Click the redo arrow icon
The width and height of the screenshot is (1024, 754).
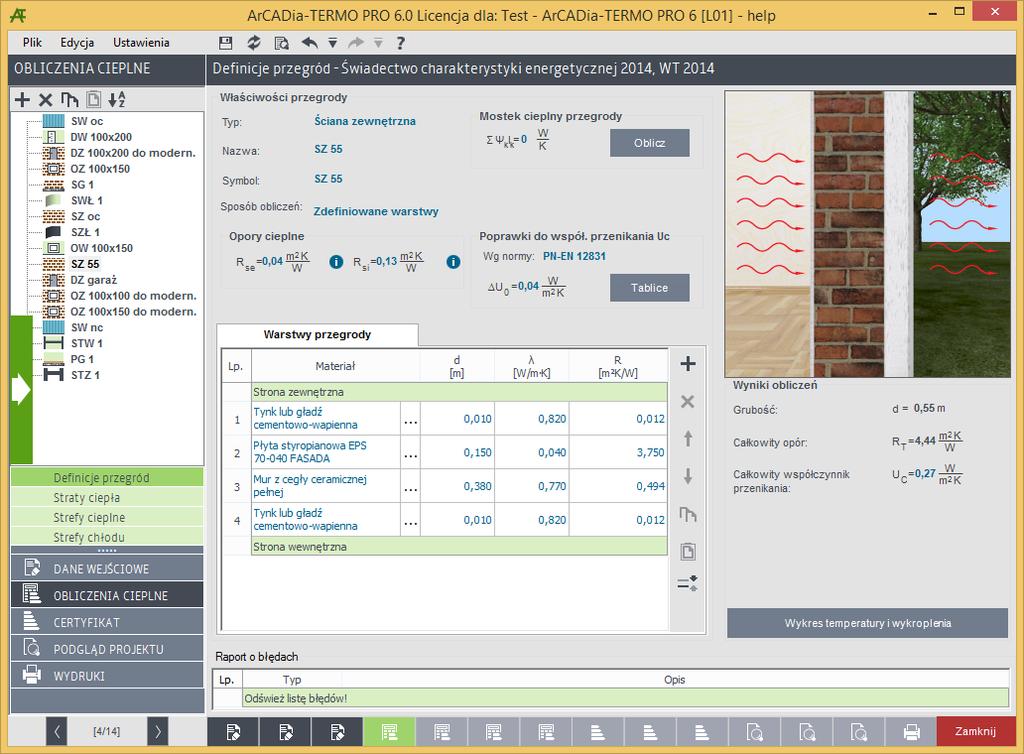point(356,43)
